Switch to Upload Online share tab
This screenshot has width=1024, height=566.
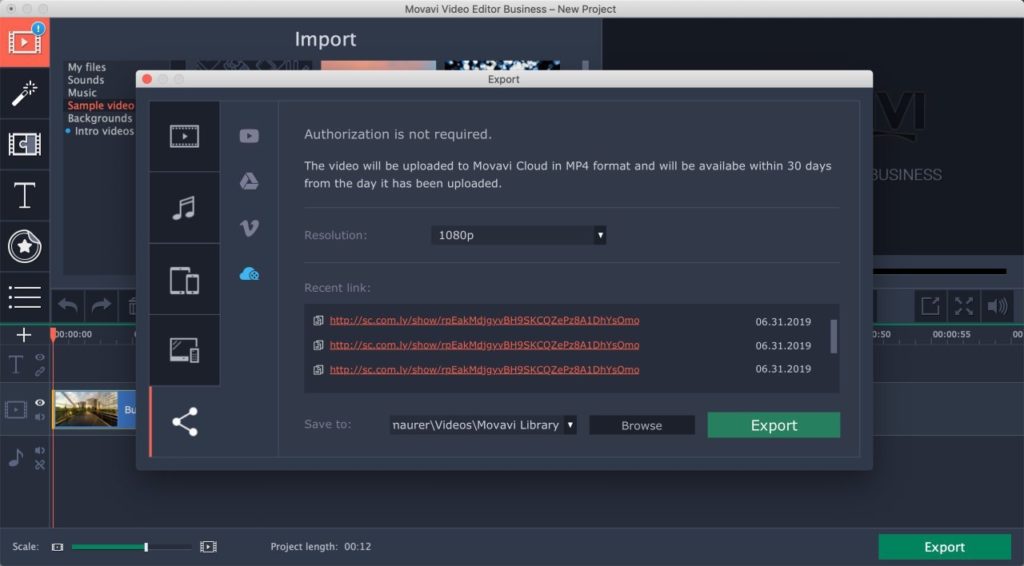click(184, 422)
